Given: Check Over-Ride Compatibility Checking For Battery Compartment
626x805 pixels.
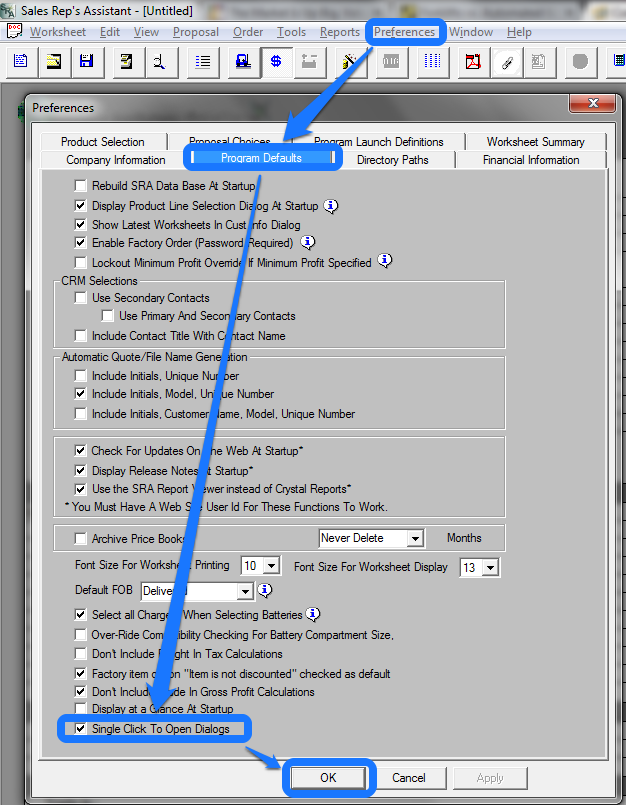Looking at the screenshot, I should tap(81, 635).
